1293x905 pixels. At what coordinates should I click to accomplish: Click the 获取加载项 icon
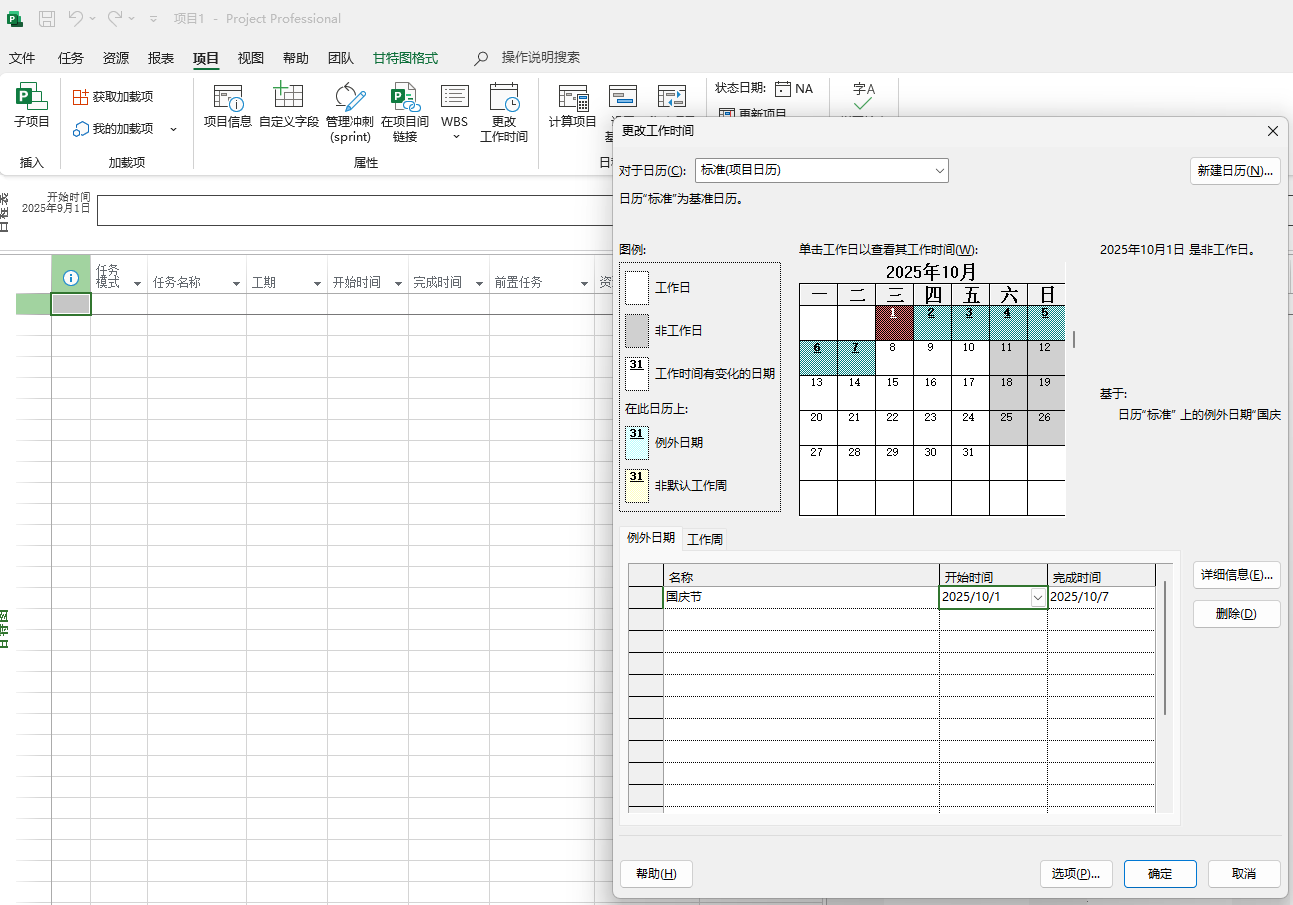coord(81,97)
